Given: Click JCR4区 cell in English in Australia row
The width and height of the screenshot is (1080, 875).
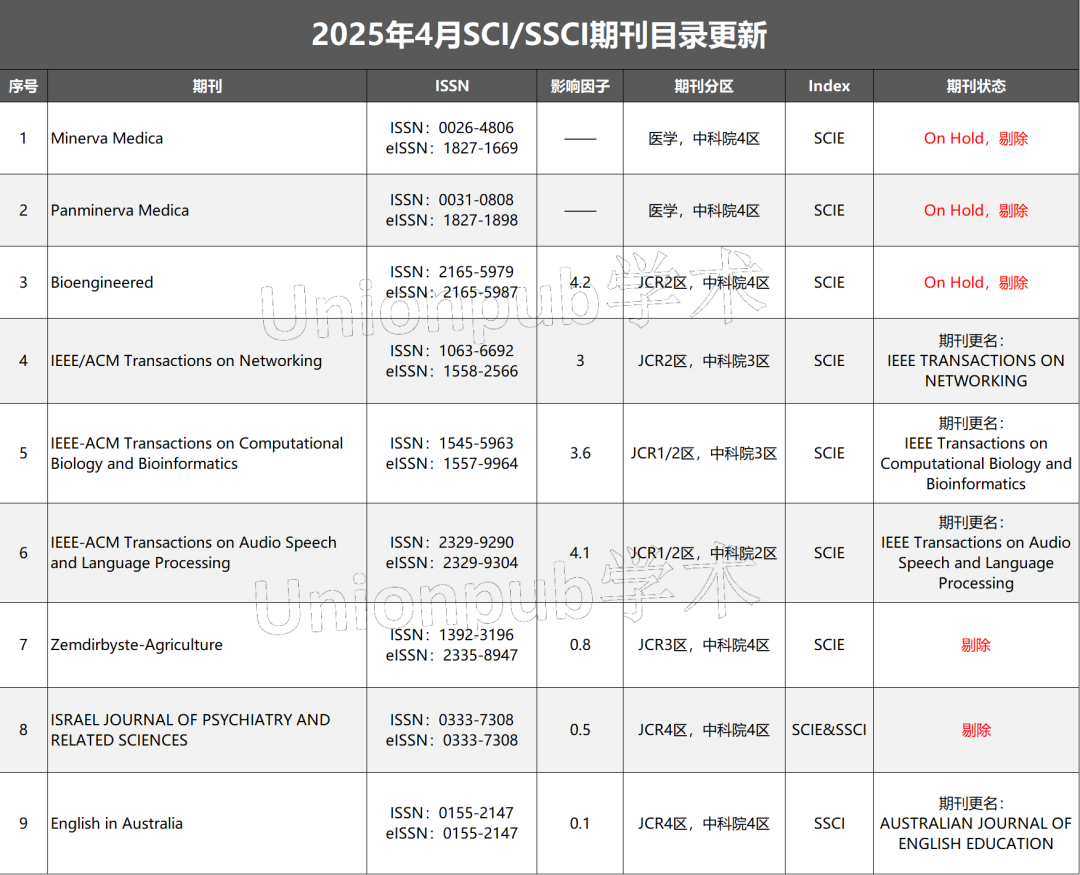Looking at the screenshot, I should (704, 823).
